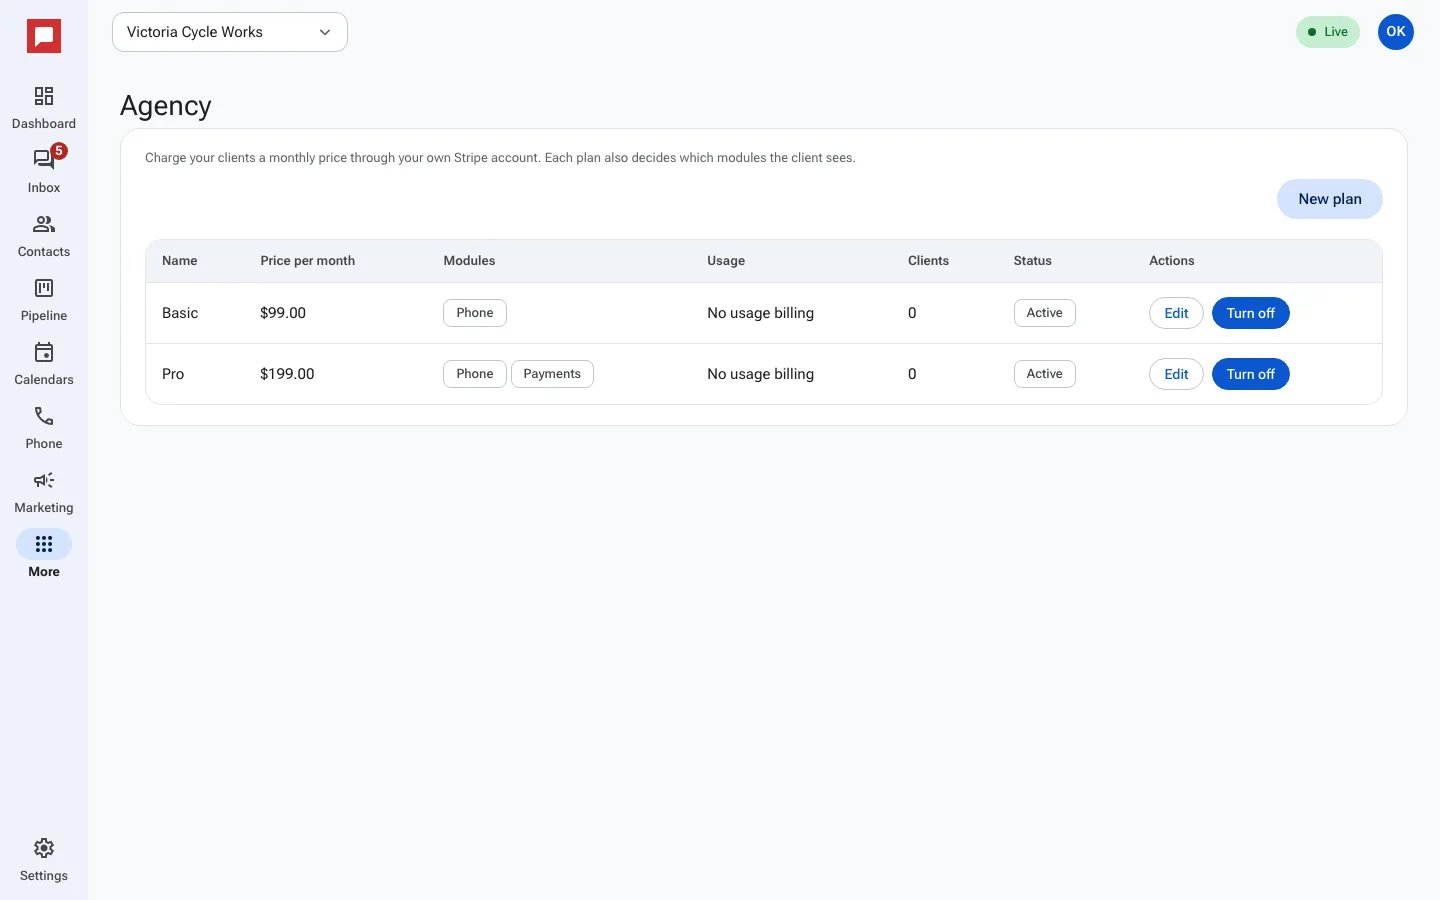This screenshot has width=1440, height=900.
Task: Click the Active status of Pro plan
Action: point(1045,374)
